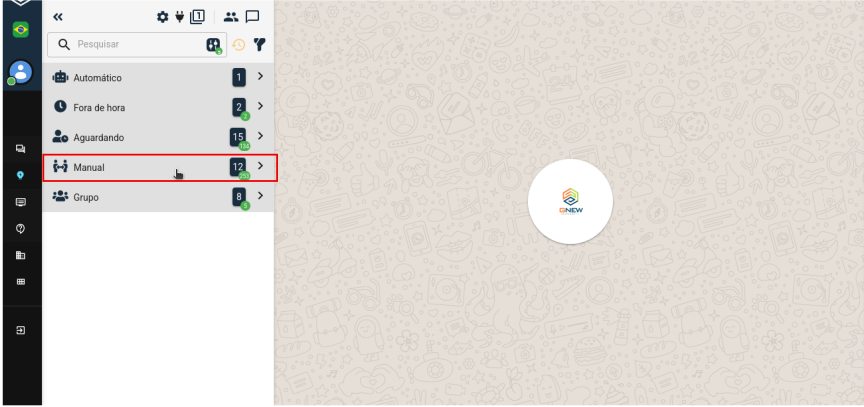Expand the Fora de hora chevron
This screenshot has width=864, height=407.
[x=261, y=106]
